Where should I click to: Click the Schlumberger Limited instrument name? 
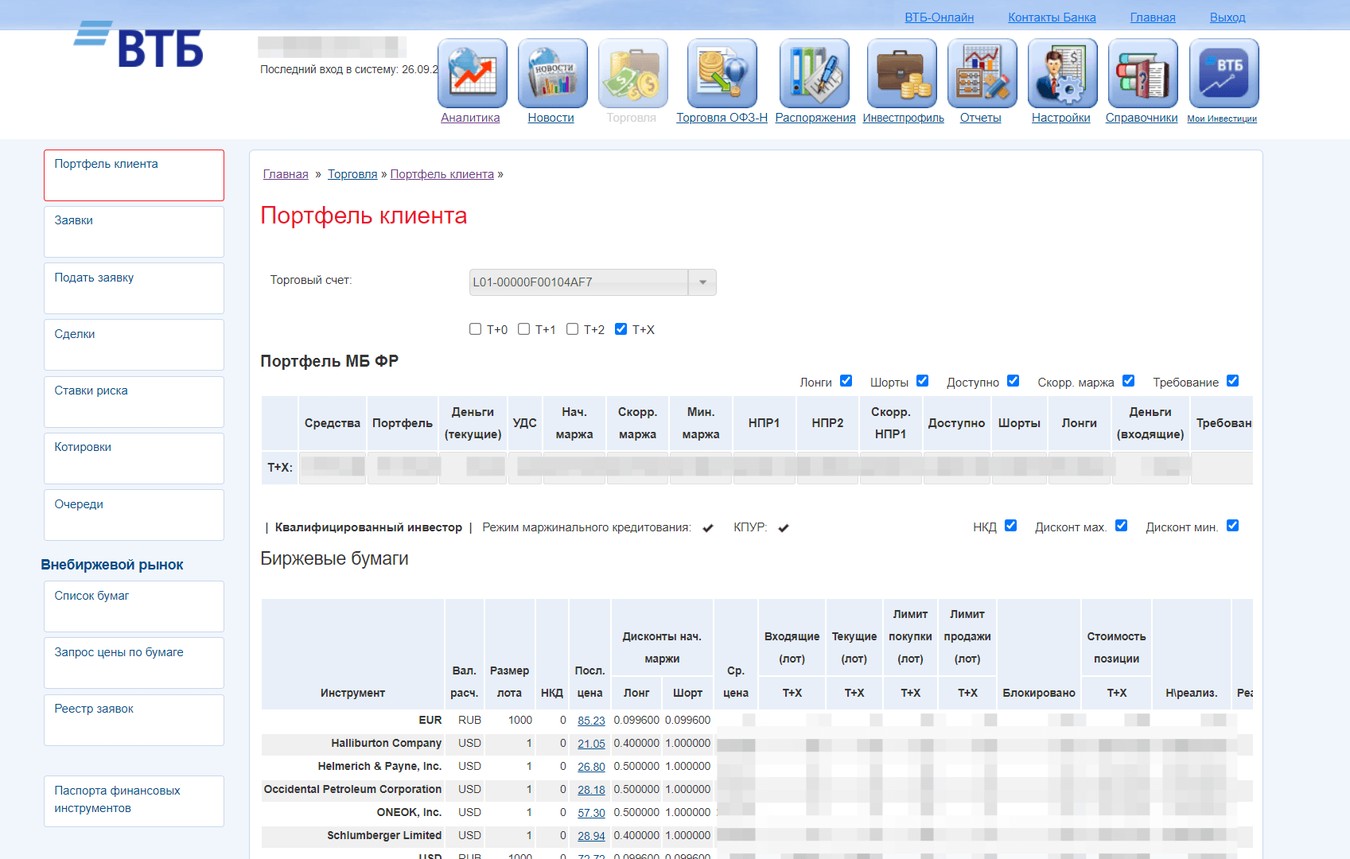[384, 835]
